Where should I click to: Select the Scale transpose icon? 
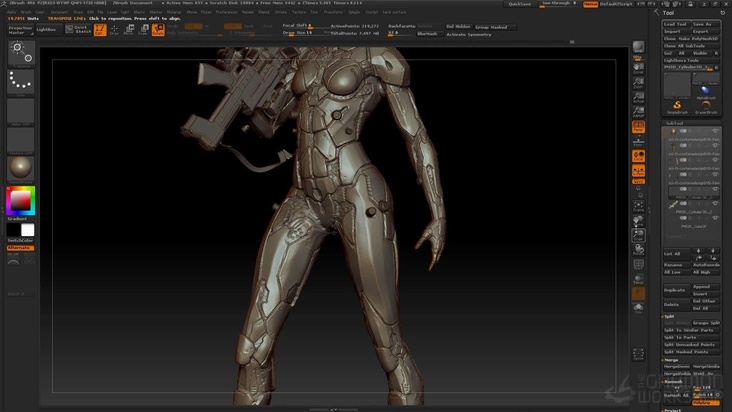click(143, 30)
